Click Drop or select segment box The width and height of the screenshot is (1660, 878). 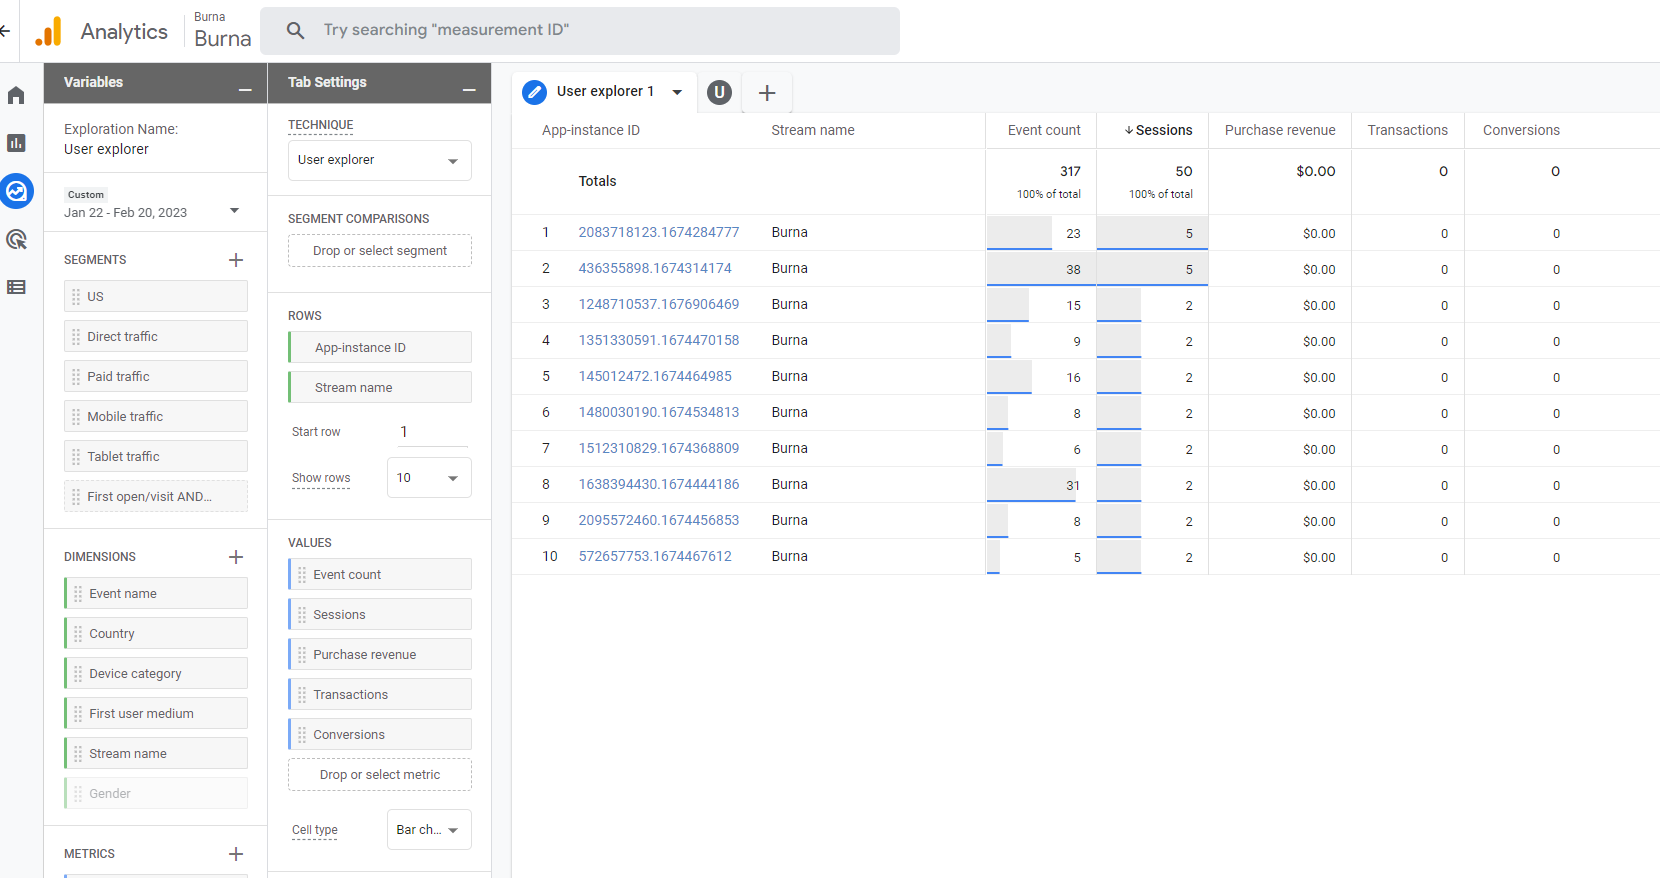(x=379, y=251)
